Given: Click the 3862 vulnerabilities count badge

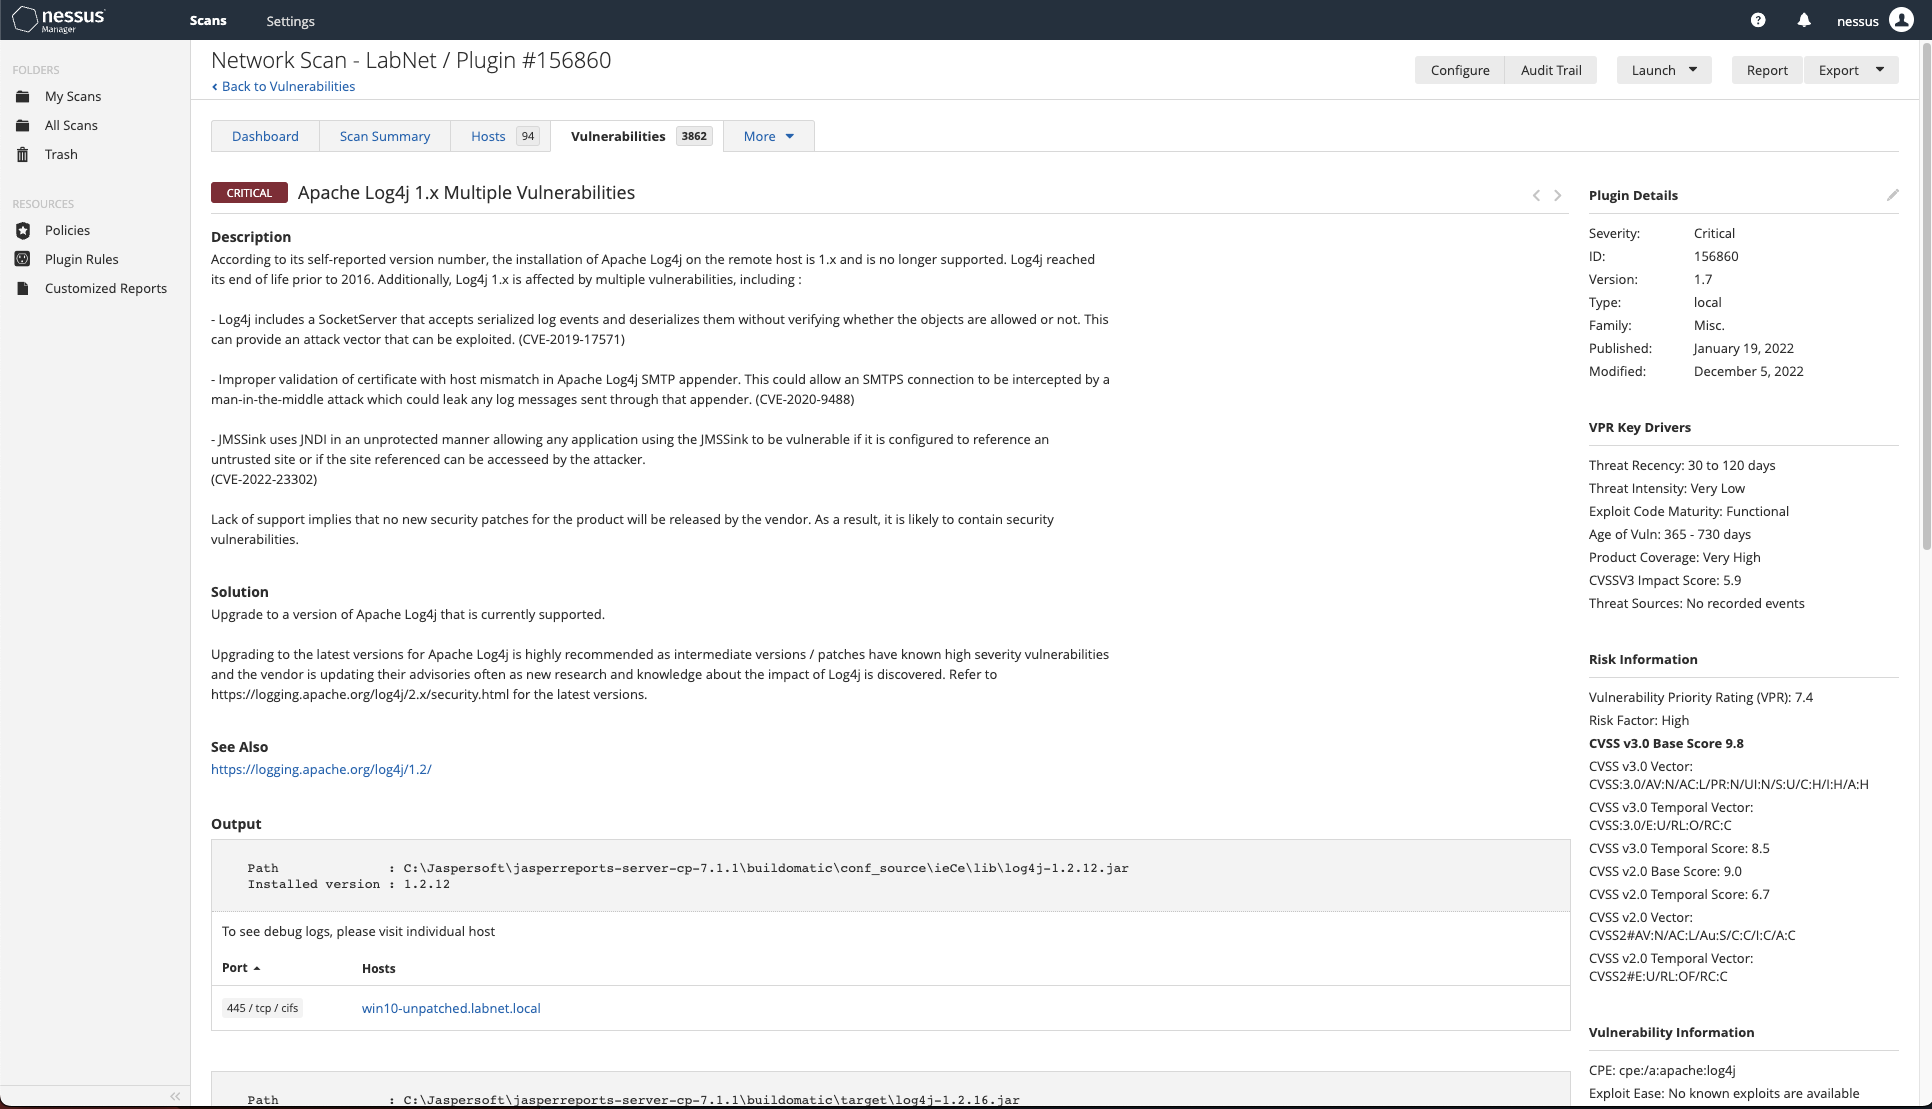Looking at the screenshot, I should coord(694,136).
